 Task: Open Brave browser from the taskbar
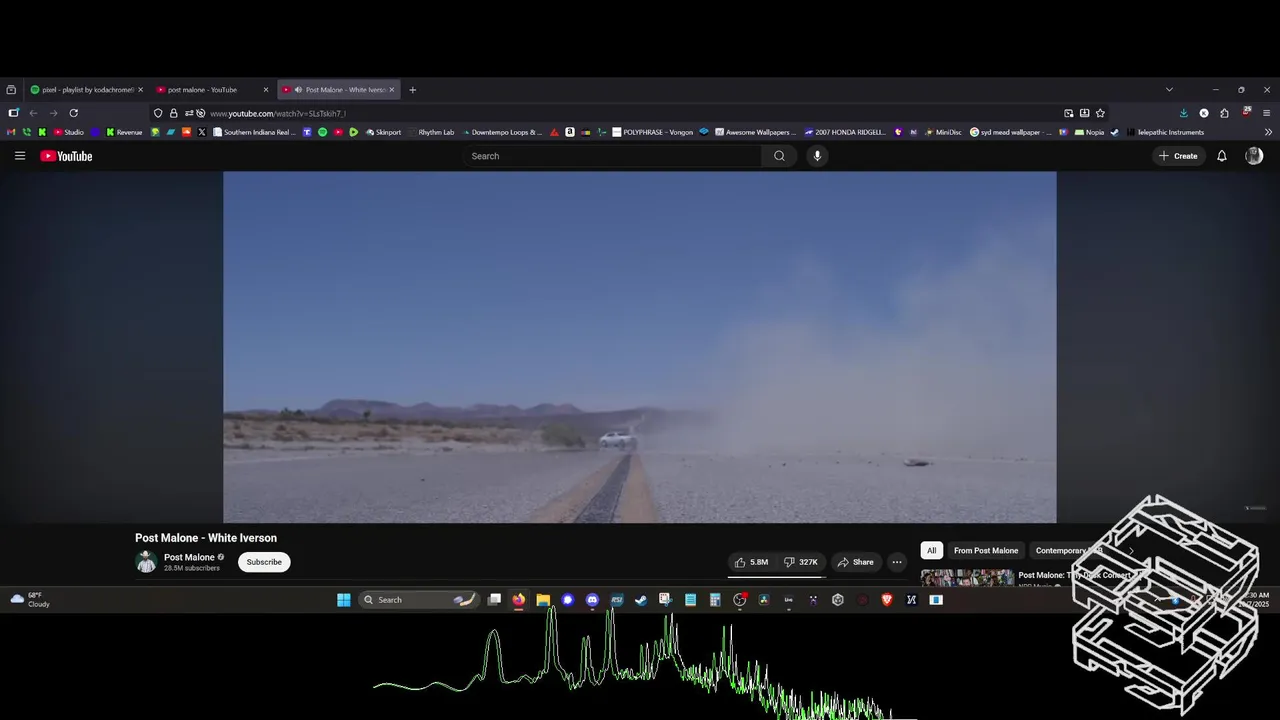tap(886, 600)
